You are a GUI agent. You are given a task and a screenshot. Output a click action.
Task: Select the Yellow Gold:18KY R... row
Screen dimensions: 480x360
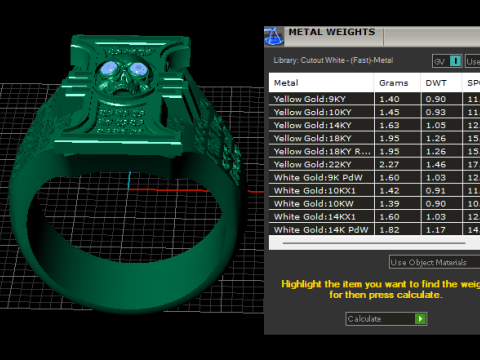point(374,151)
